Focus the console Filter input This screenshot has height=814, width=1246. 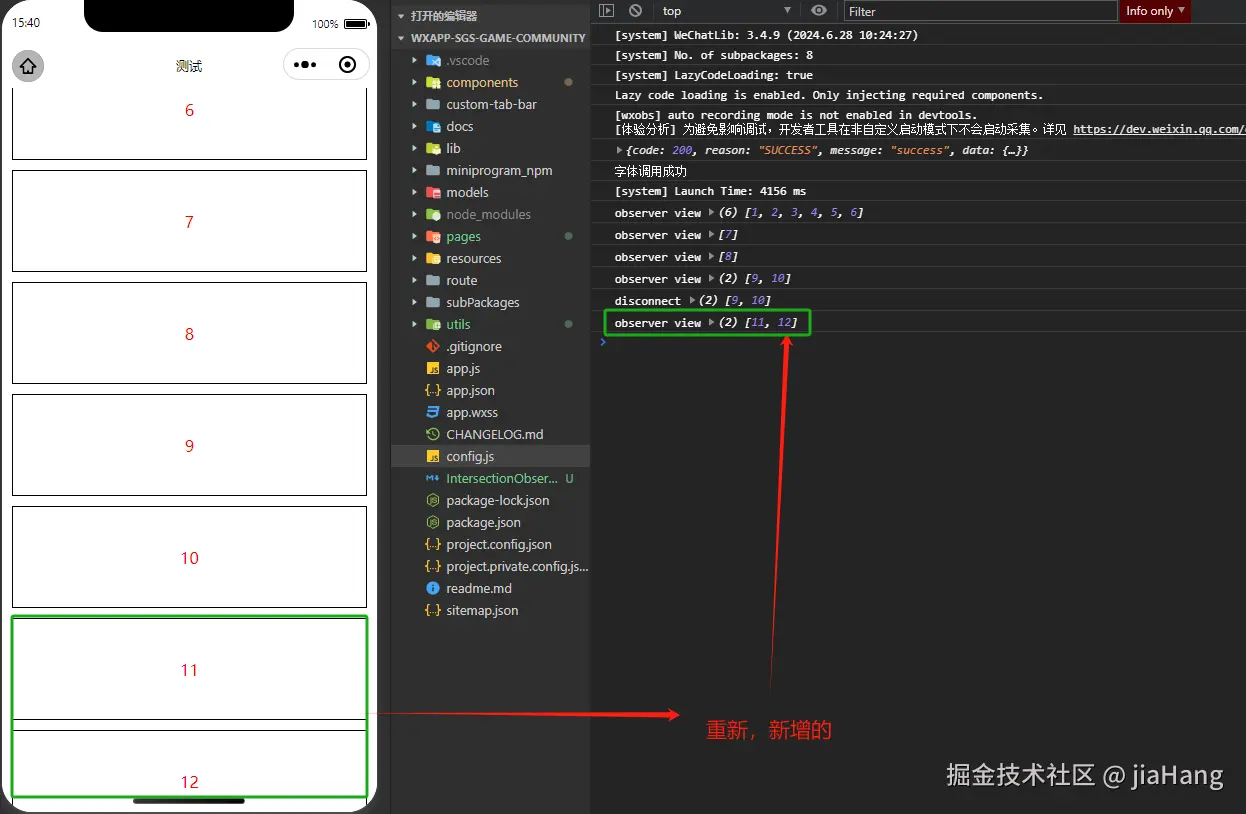click(980, 11)
